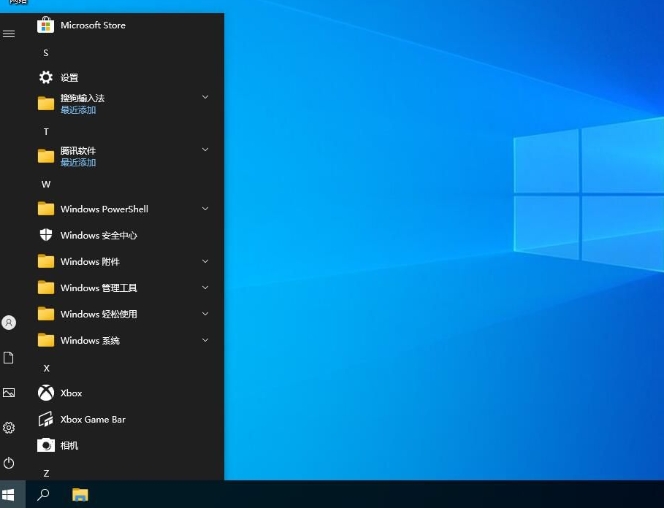Open the user account icon in sidebar
The height and width of the screenshot is (510, 664).
tap(9, 323)
